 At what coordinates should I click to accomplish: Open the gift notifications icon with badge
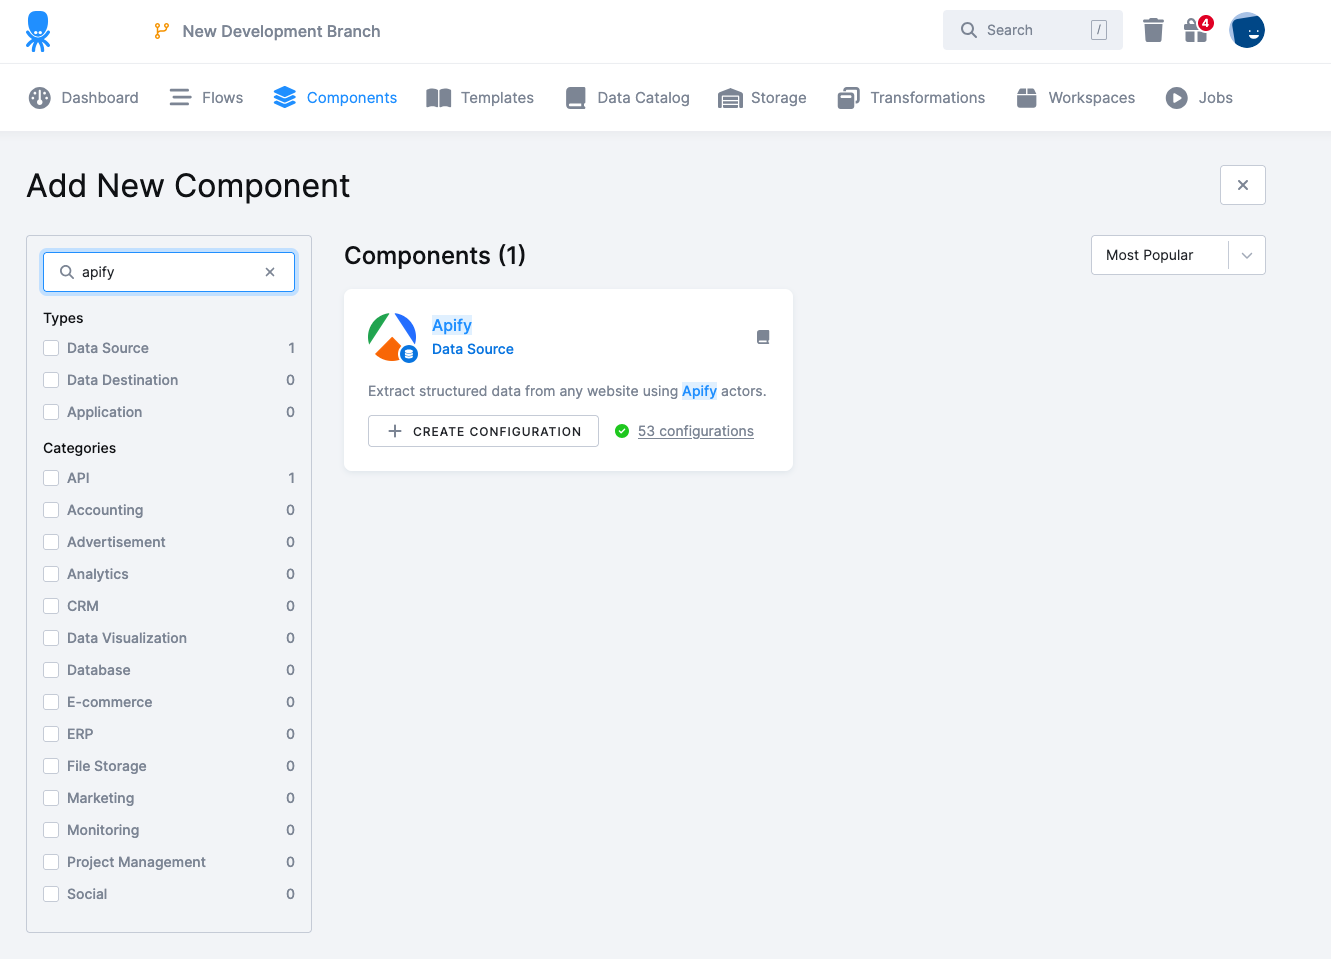click(1195, 31)
